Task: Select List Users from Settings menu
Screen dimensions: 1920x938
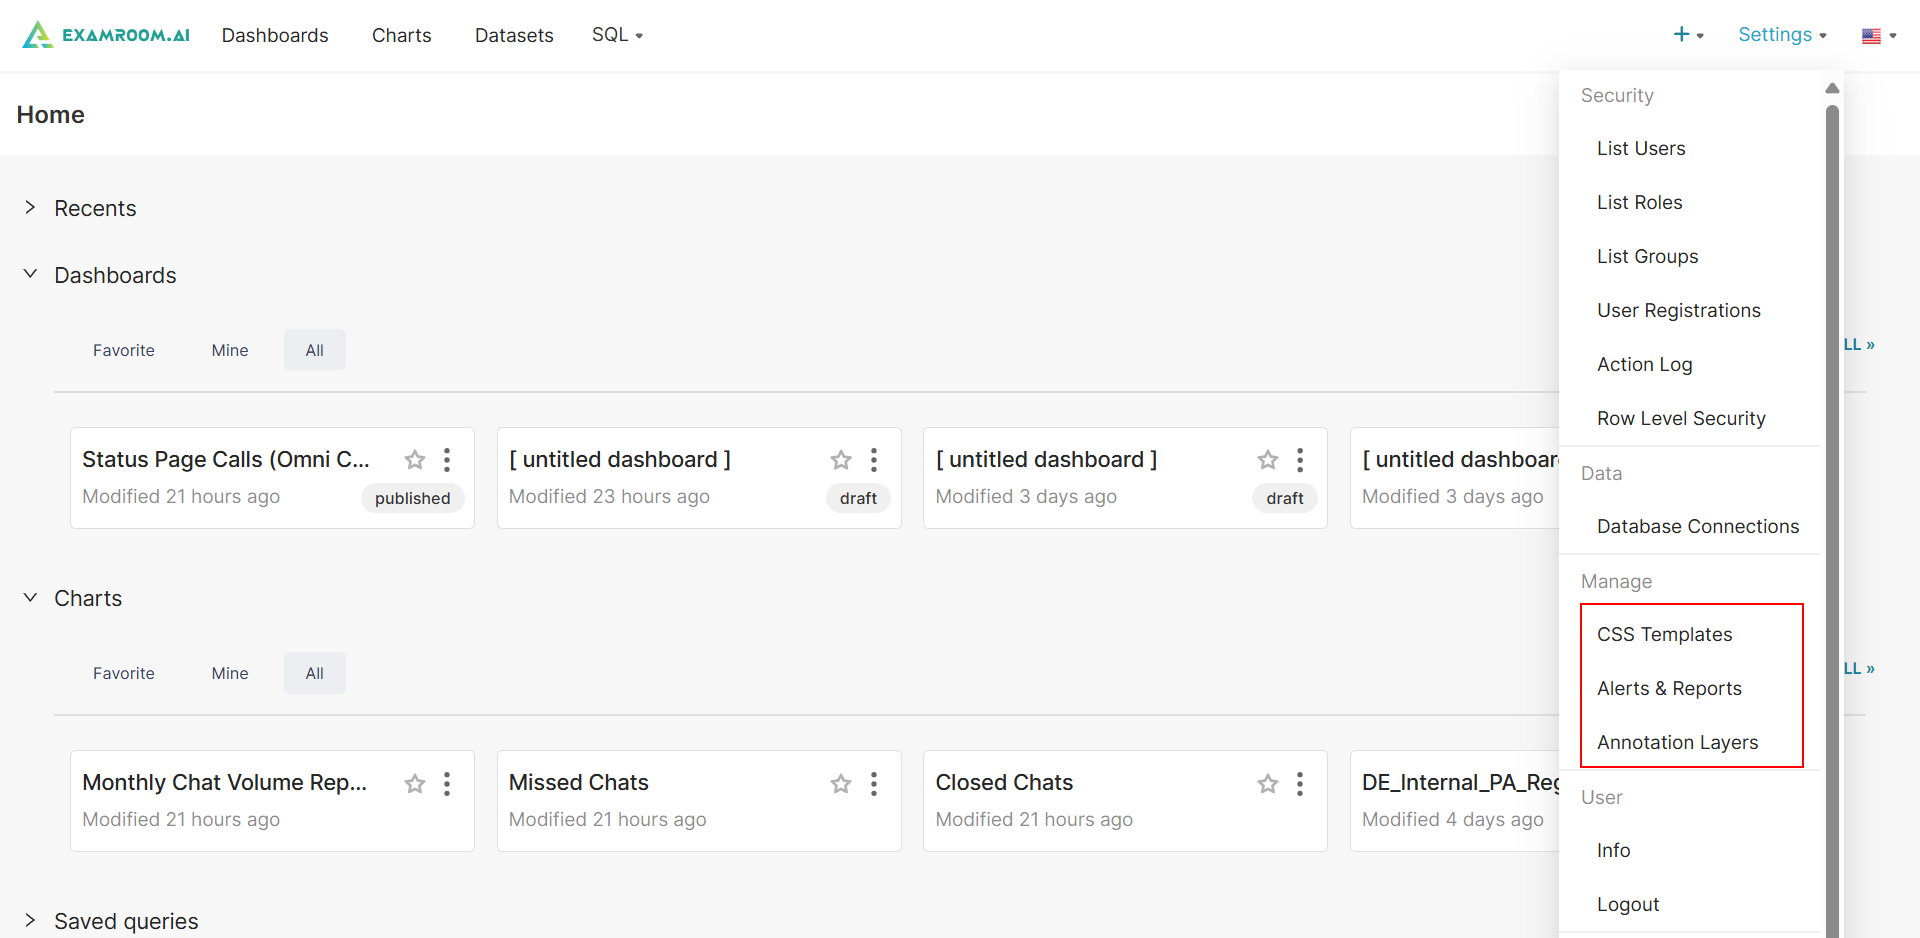Action: click(1640, 149)
